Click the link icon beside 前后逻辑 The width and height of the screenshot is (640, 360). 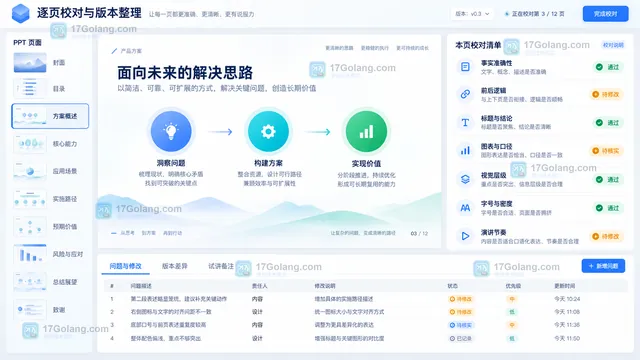[x=465, y=94]
